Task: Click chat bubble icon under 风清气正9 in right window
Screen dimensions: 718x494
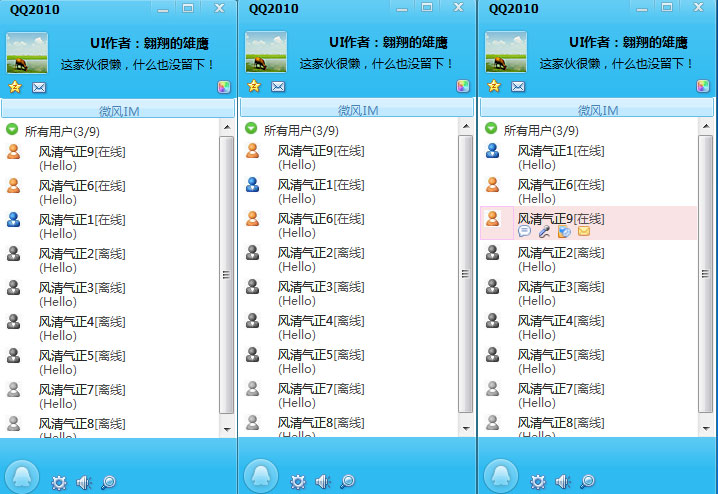Action: coord(524,232)
